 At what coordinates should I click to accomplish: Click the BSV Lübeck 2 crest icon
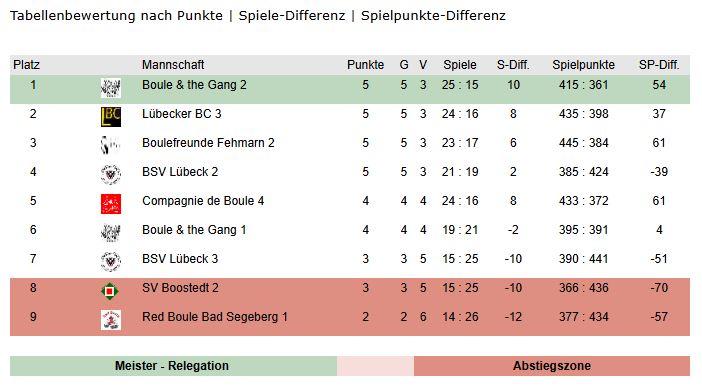[111, 175]
